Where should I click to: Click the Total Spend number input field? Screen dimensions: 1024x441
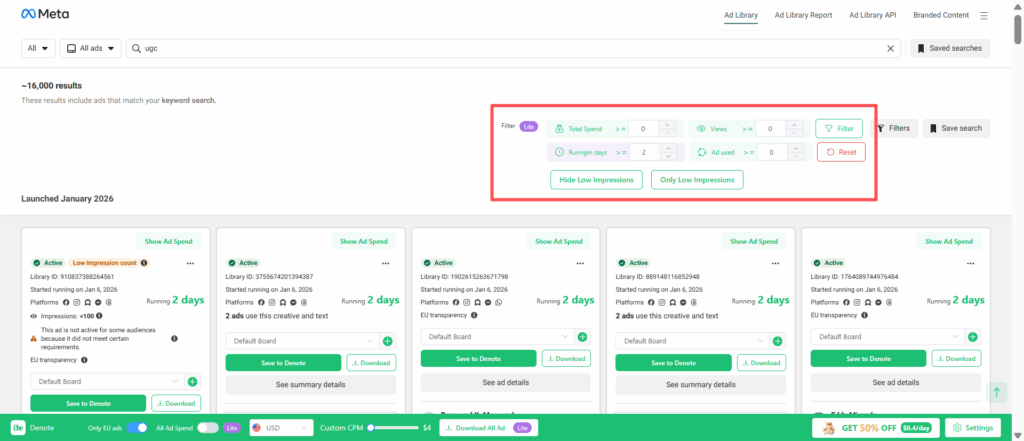(x=645, y=128)
